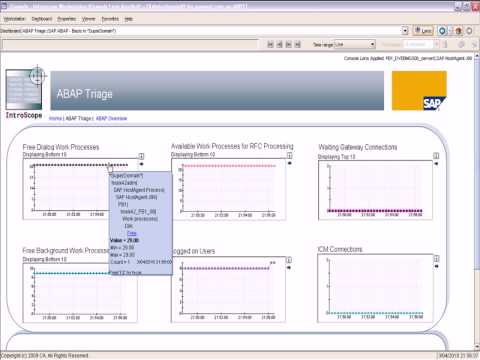Viewport: 480px width, 360px height.
Task: Open the Dashboard menu
Action: coord(42,19)
